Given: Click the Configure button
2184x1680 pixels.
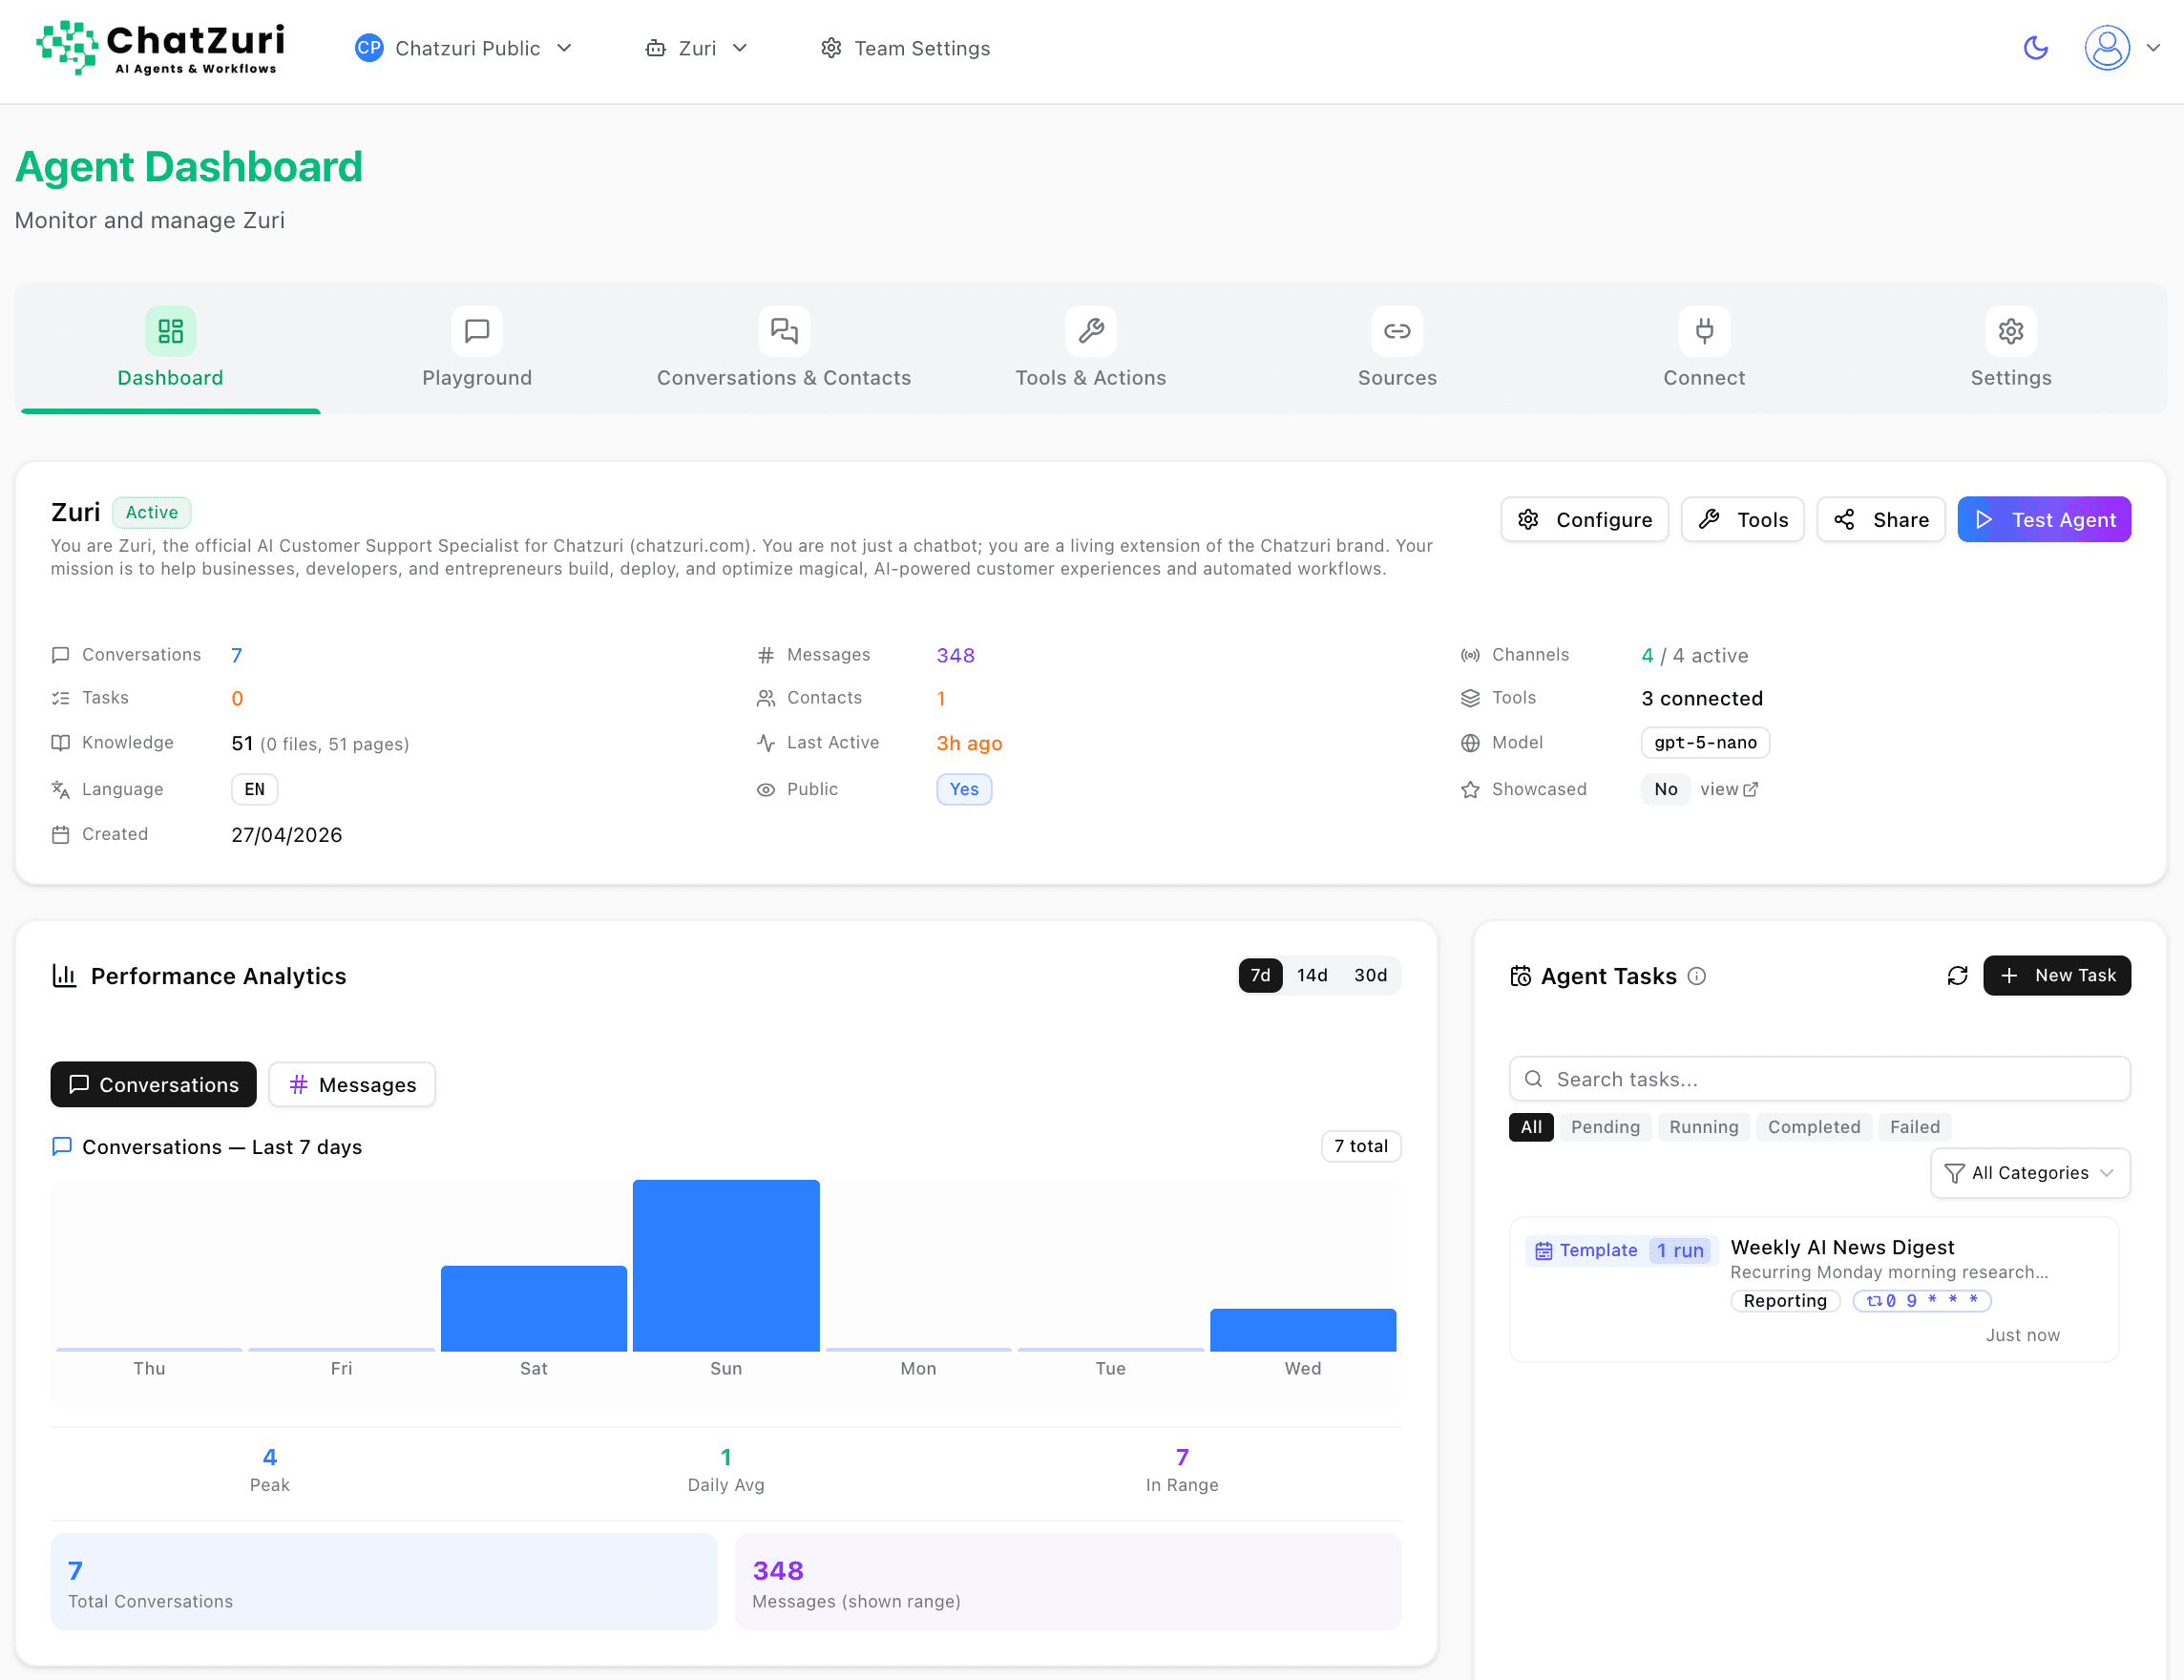Looking at the screenshot, I should [1584, 519].
